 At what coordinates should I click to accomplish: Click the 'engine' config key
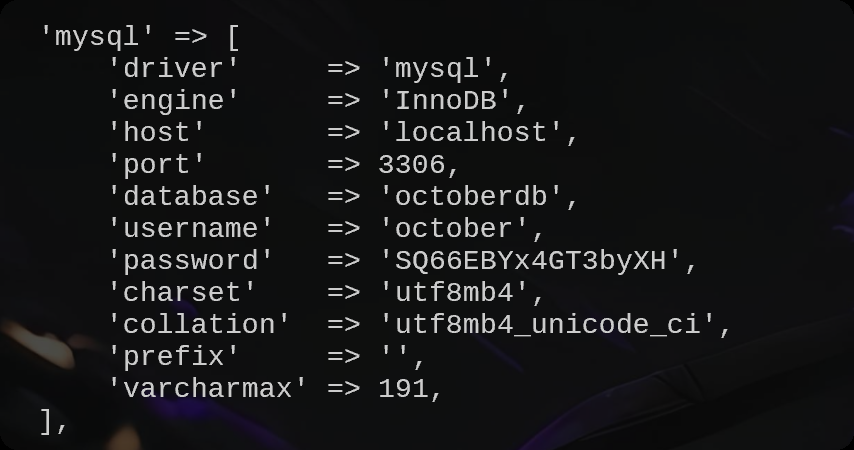click(x=173, y=101)
